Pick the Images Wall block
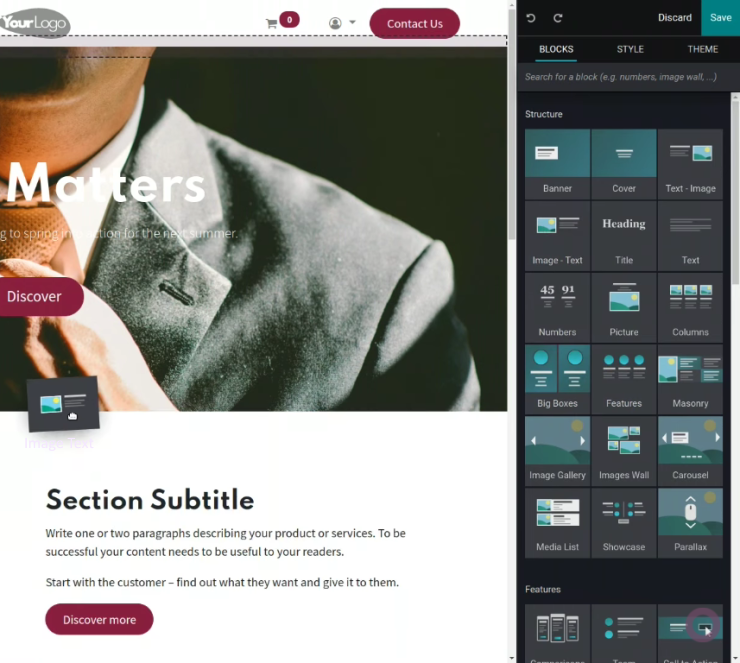The width and height of the screenshot is (740, 663). tap(623, 451)
